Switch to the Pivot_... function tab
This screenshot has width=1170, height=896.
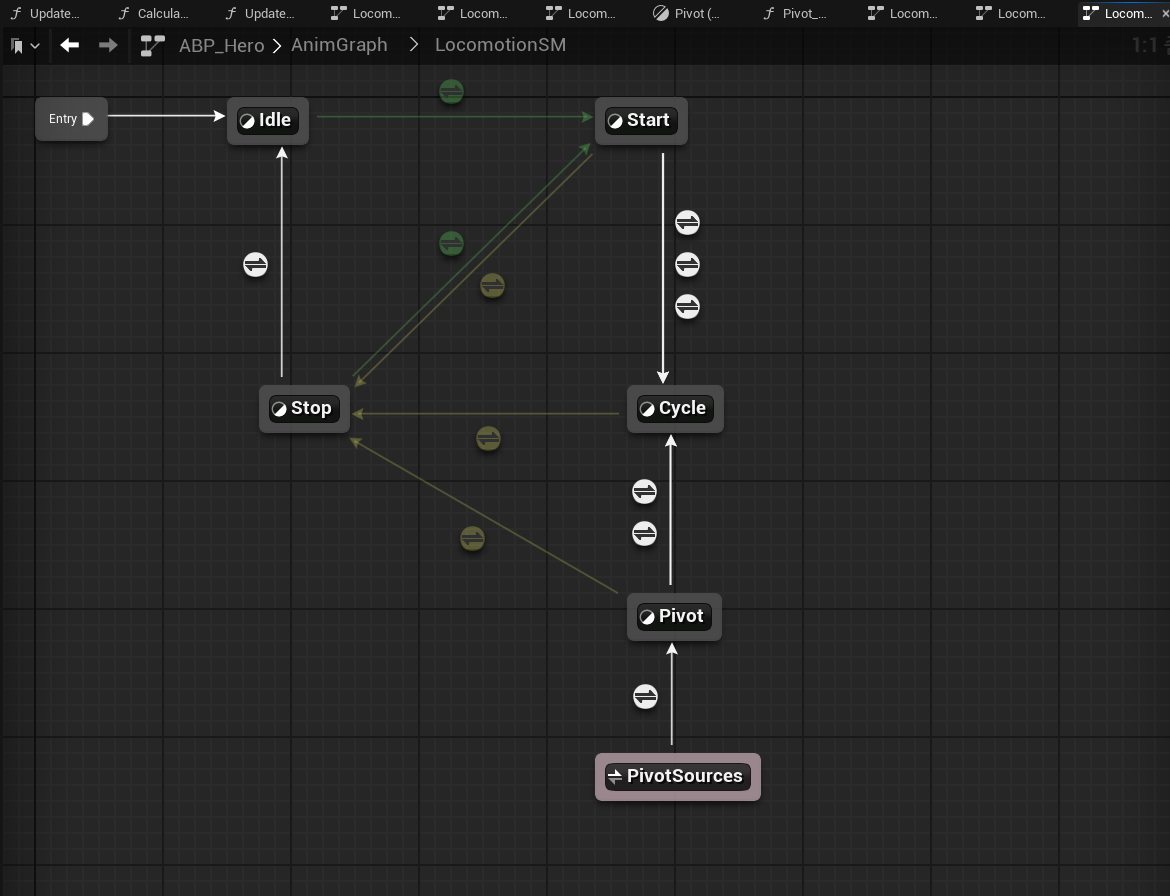[796, 13]
